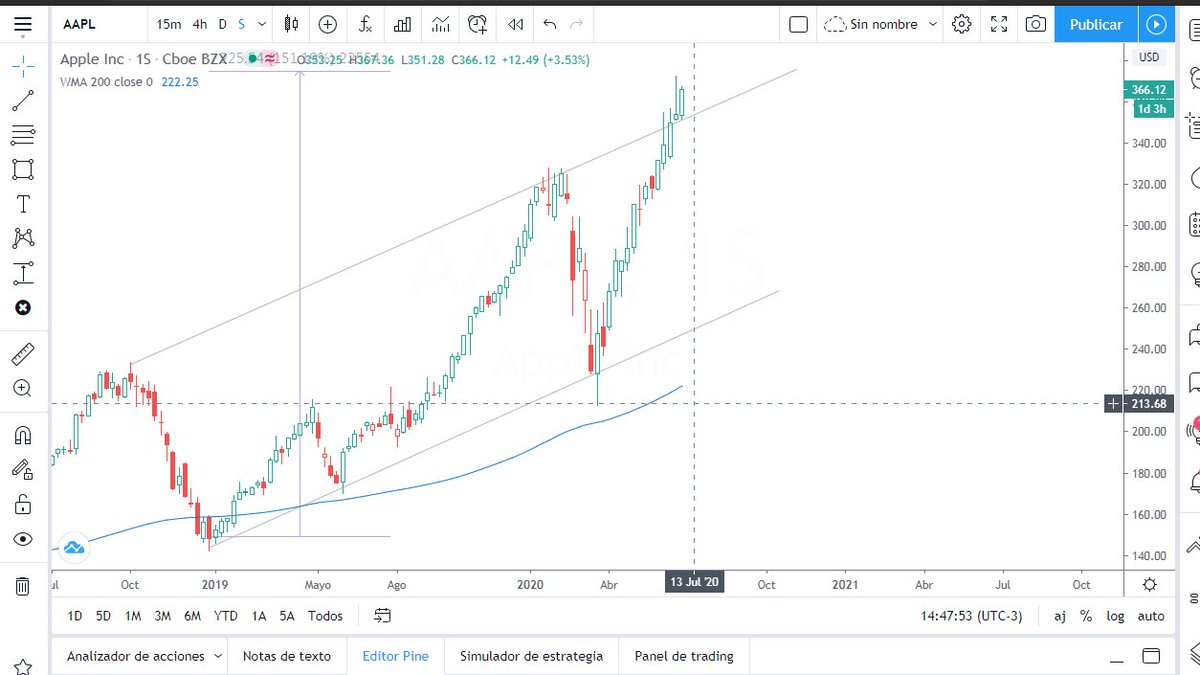Viewport: 1200px width, 675px height.
Task: Toggle logarithmic scale 'log'
Action: 1115,616
